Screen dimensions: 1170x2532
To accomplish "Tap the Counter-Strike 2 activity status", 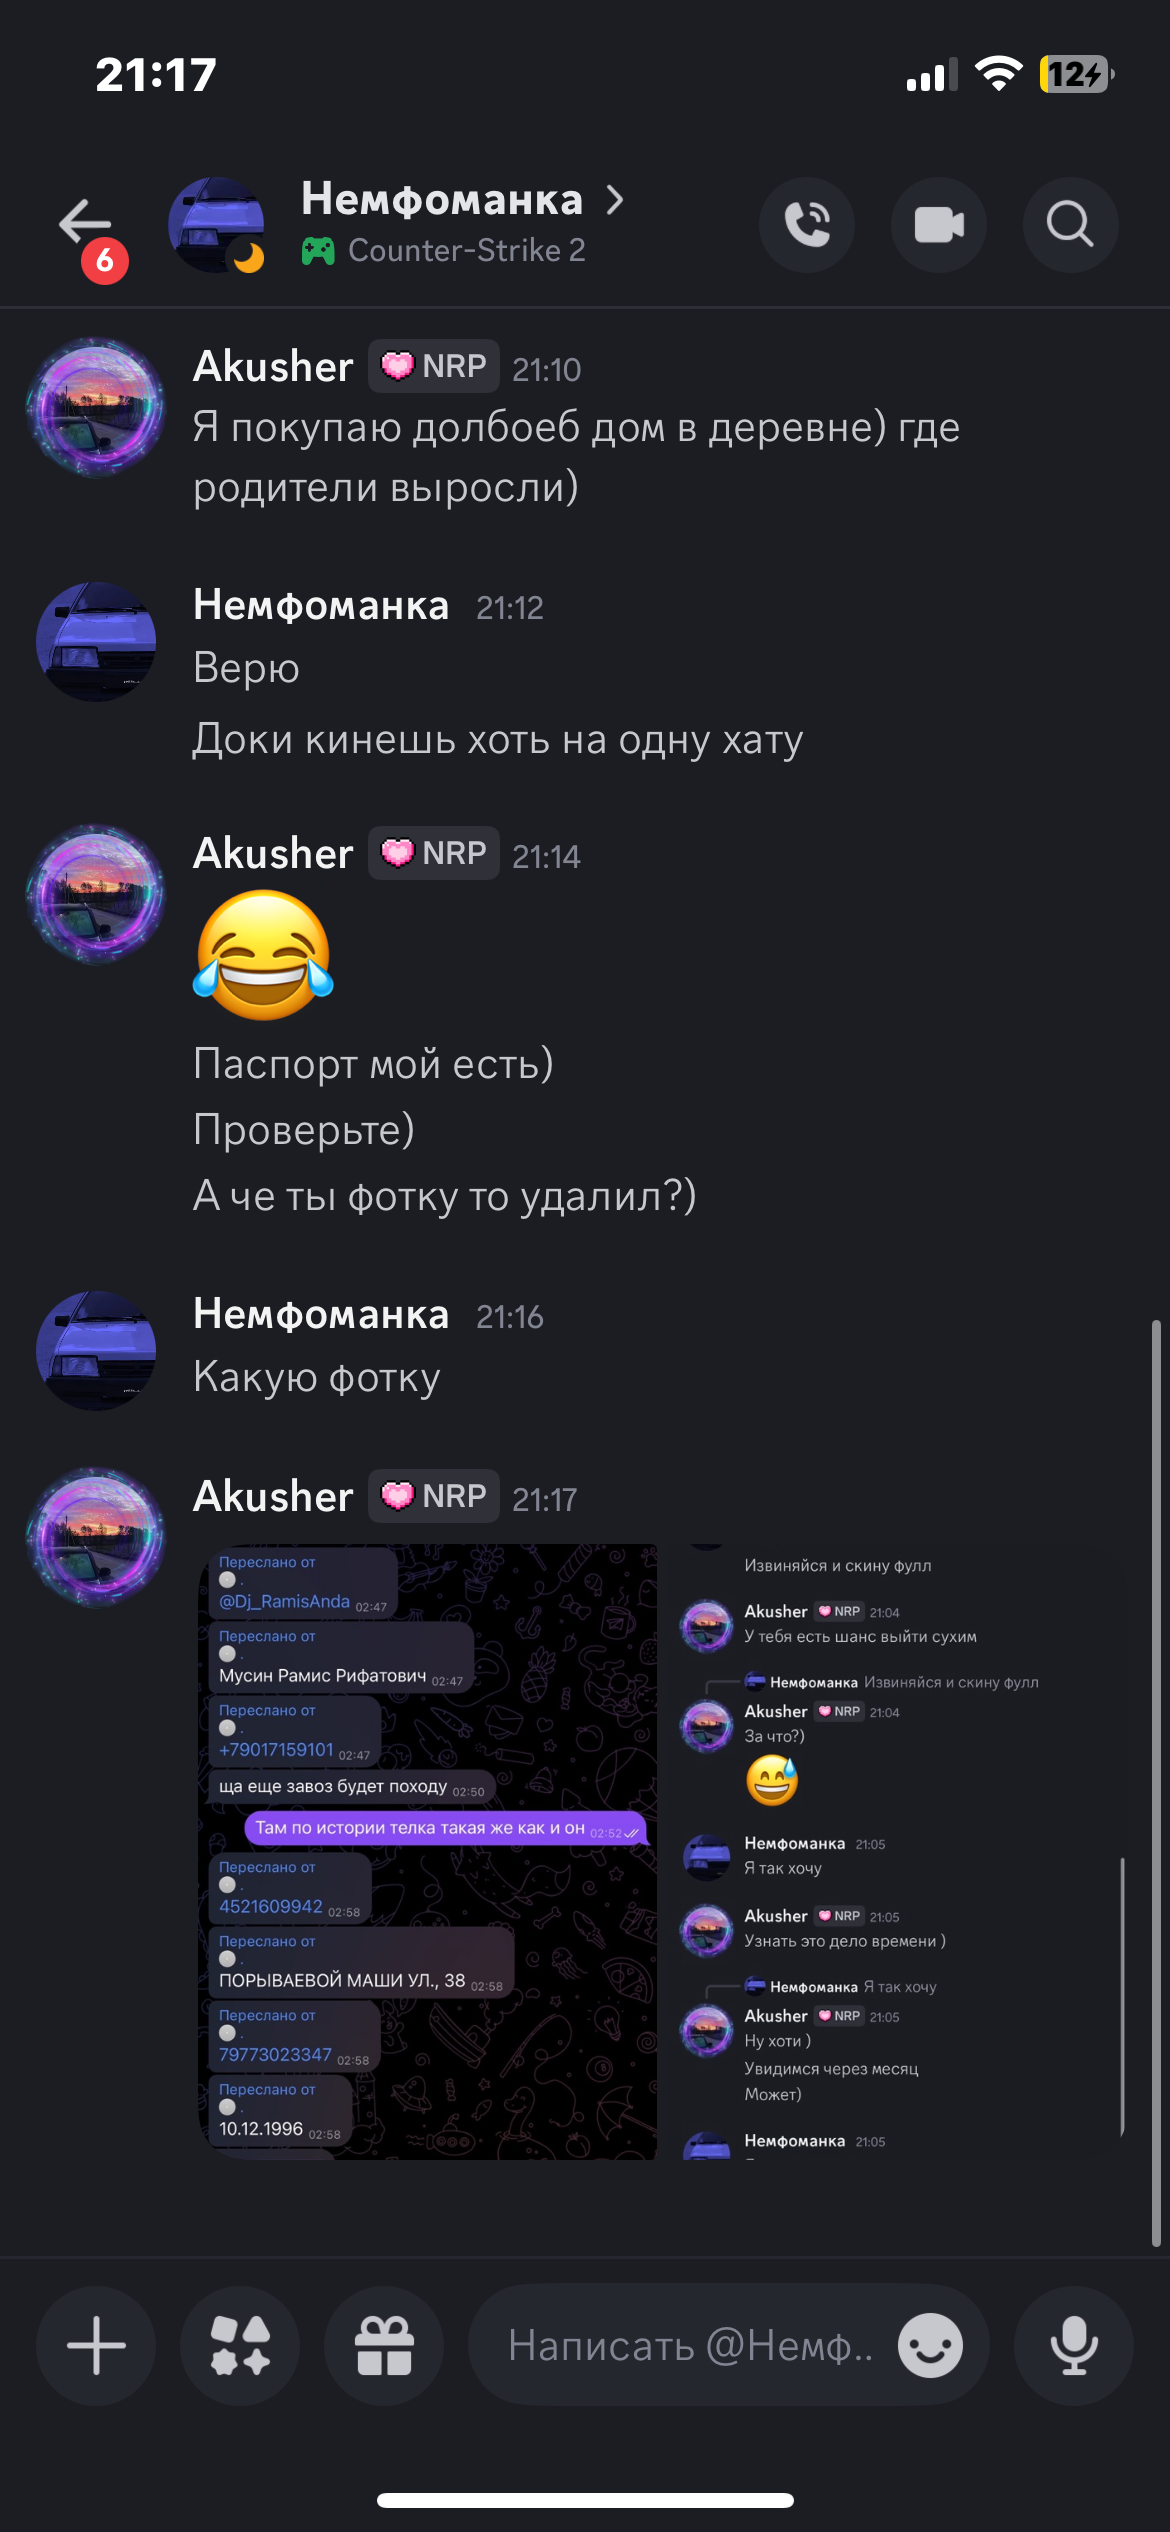I will [x=444, y=250].
